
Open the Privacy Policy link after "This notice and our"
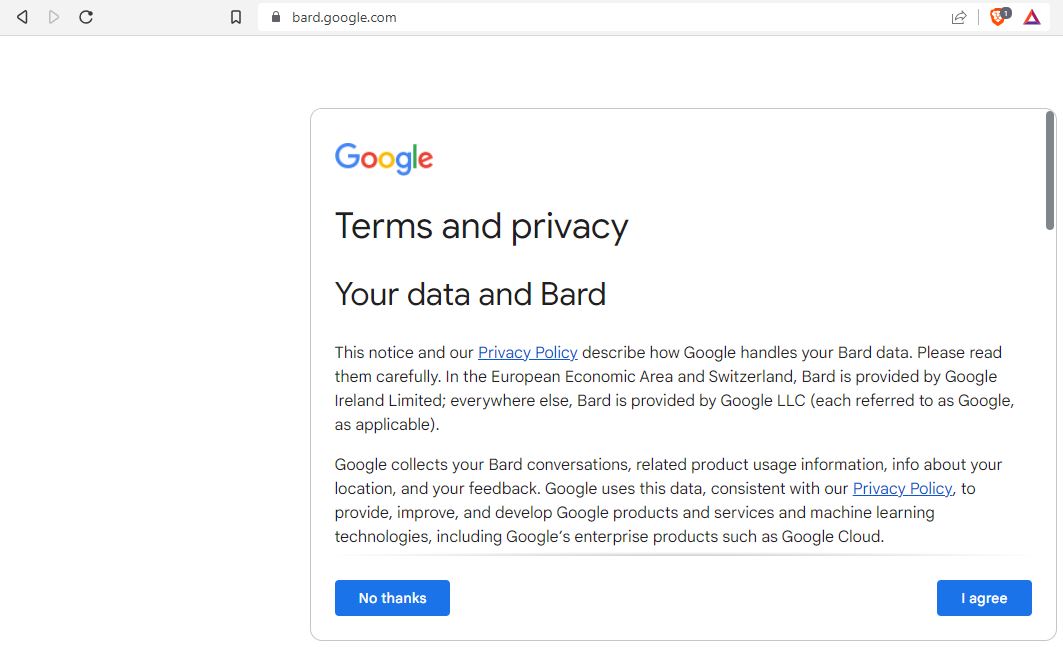coord(527,353)
